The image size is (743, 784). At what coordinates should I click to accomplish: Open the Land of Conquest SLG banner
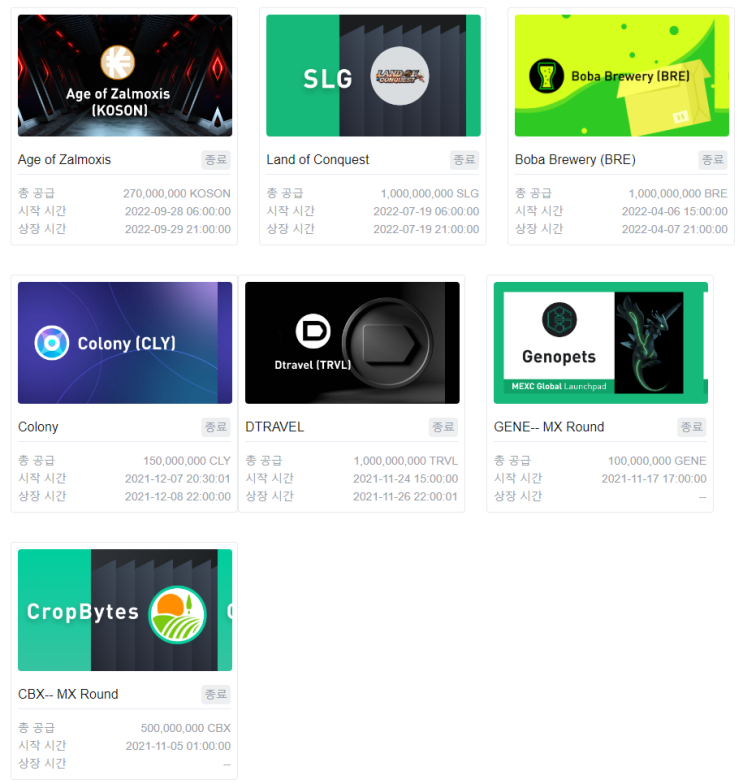pyautogui.click(x=374, y=76)
